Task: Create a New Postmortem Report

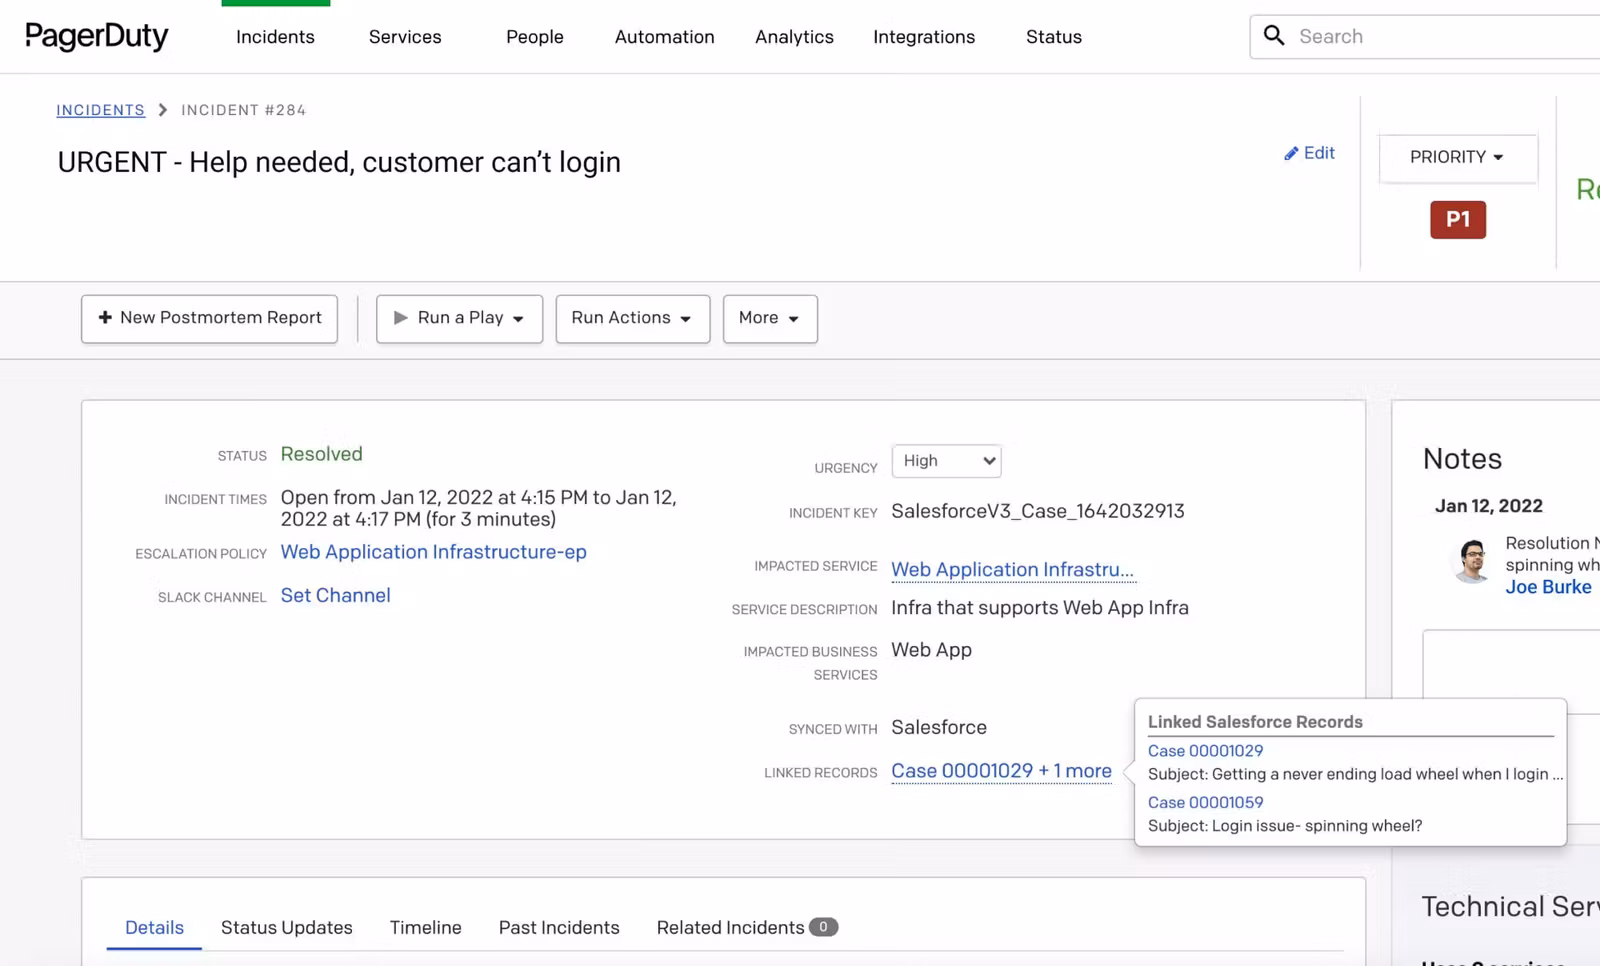Action: tap(209, 318)
